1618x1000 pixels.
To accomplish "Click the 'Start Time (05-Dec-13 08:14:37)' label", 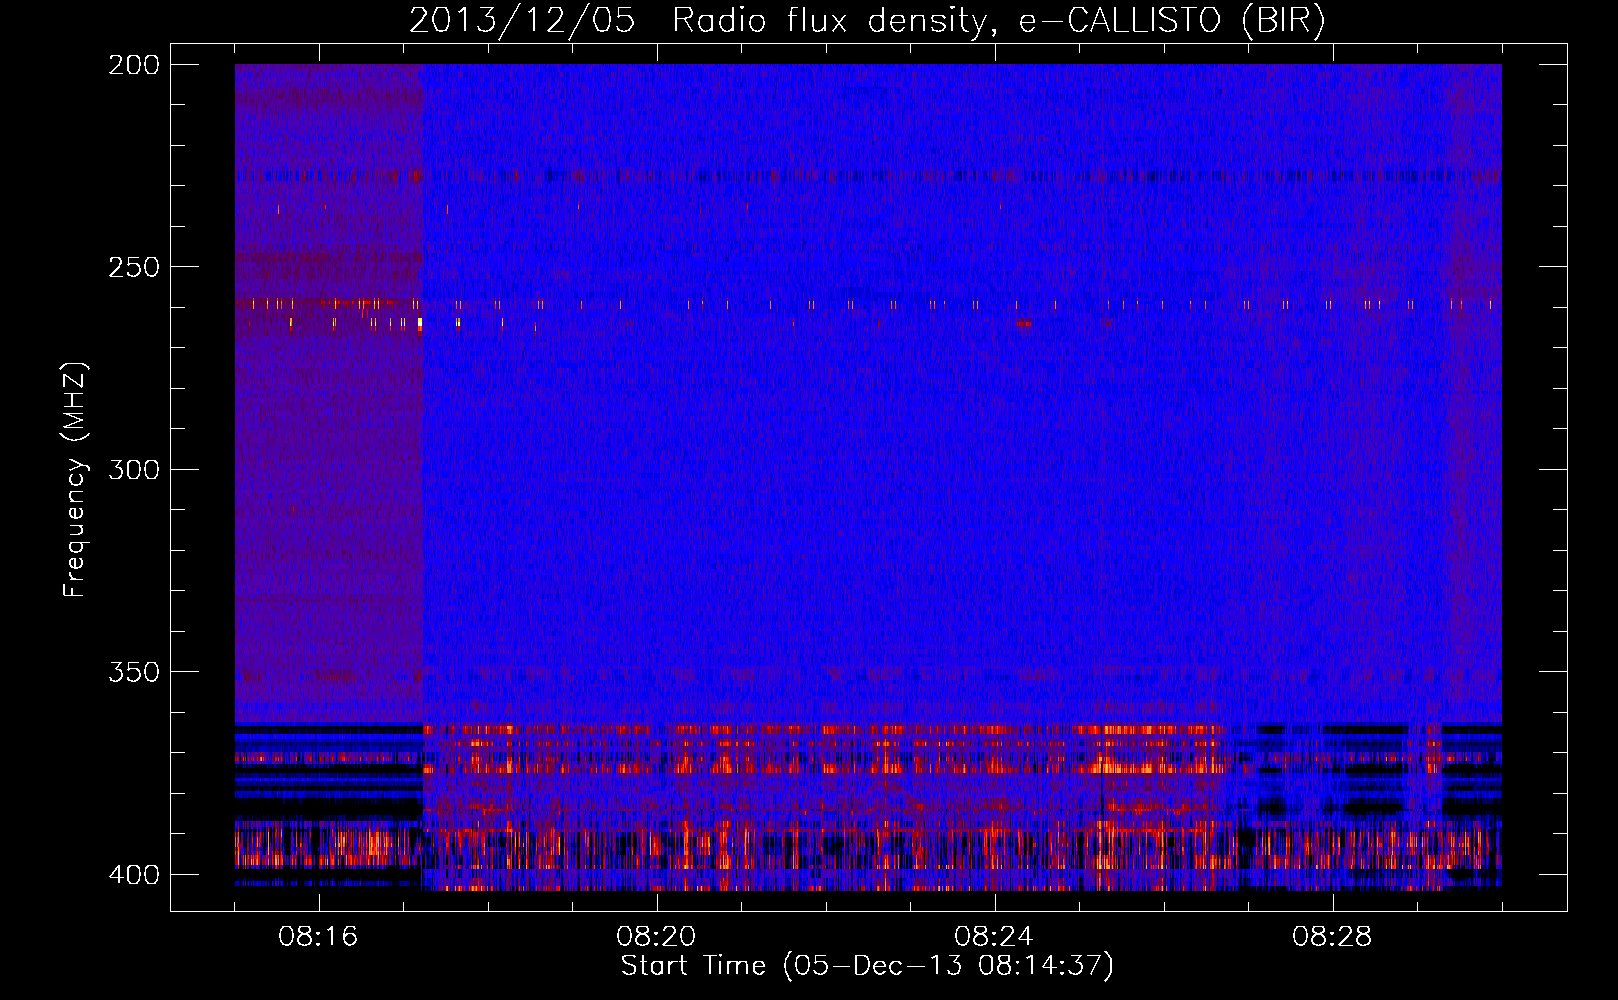I will [867, 966].
